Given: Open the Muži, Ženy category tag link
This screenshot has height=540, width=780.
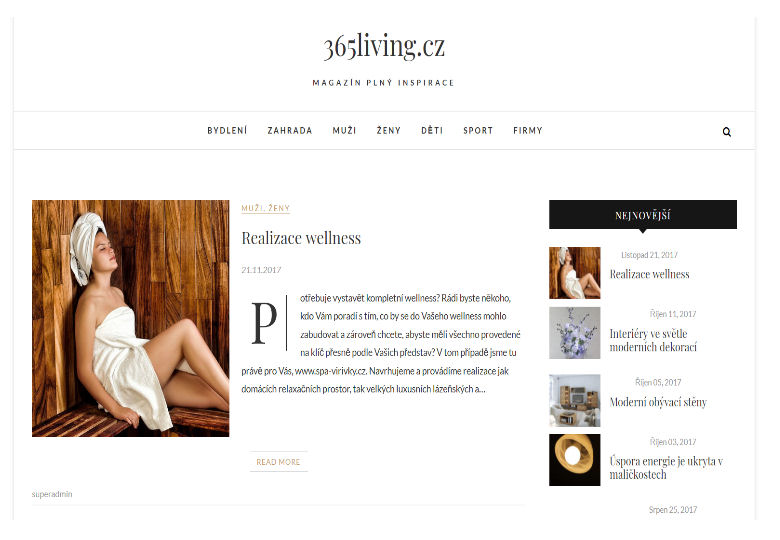Looking at the screenshot, I should point(266,208).
